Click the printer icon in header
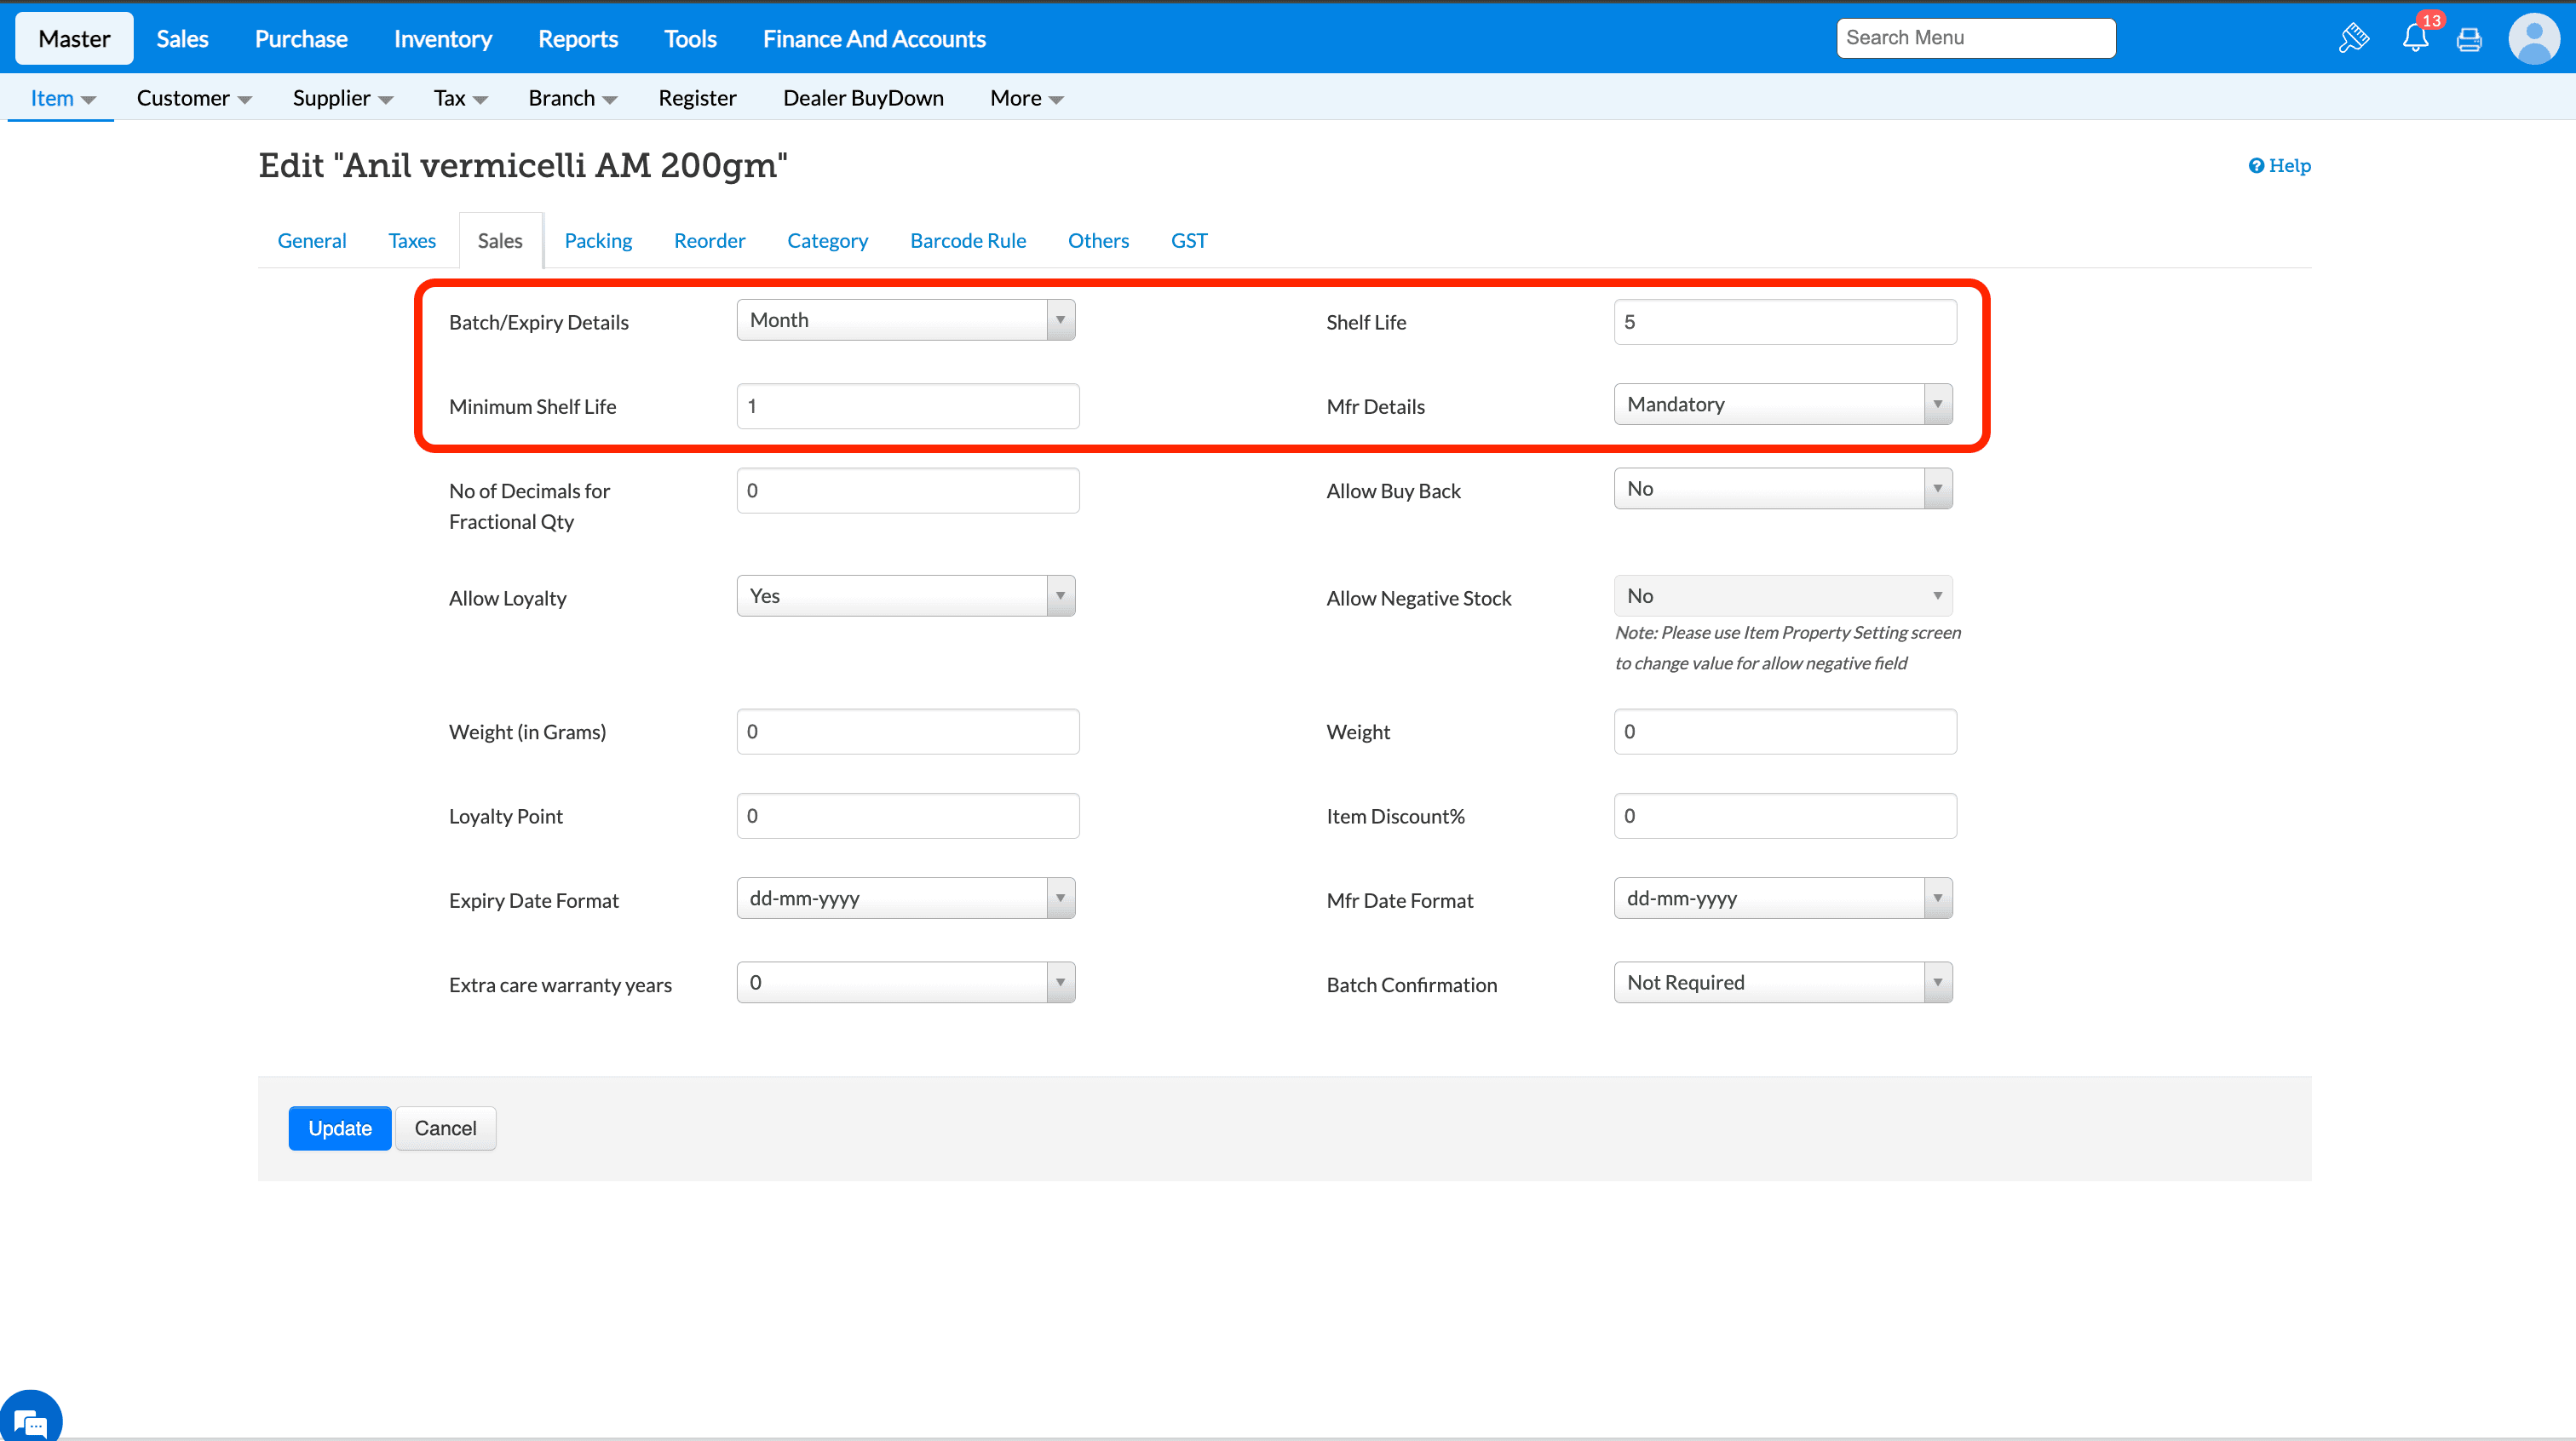 (2469, 39)
